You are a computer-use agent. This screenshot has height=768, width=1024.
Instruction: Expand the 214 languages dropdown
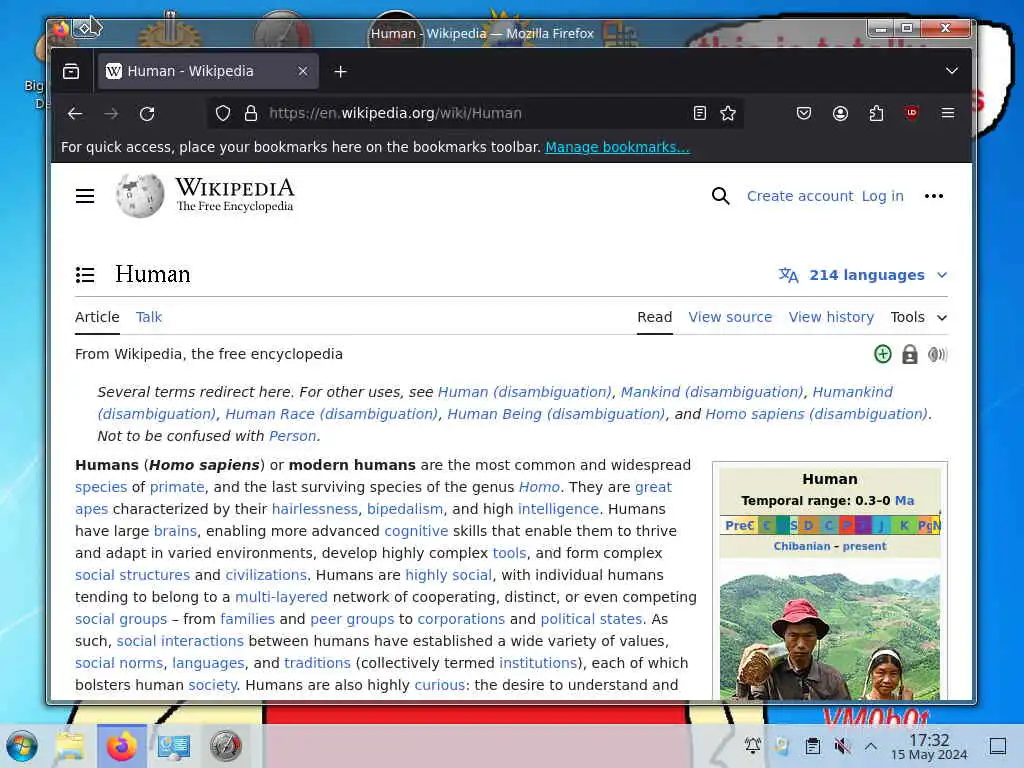click(863, 275)
